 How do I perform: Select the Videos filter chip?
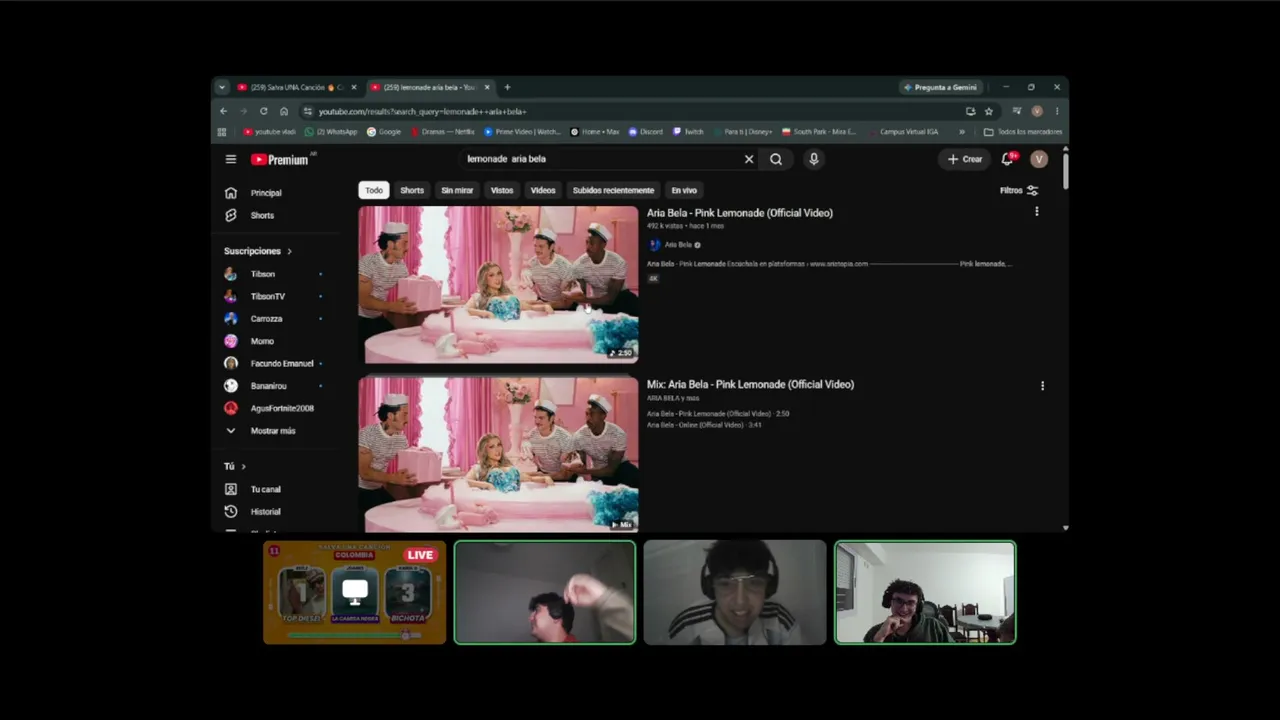pyautogui.click(x=543, y=190)
